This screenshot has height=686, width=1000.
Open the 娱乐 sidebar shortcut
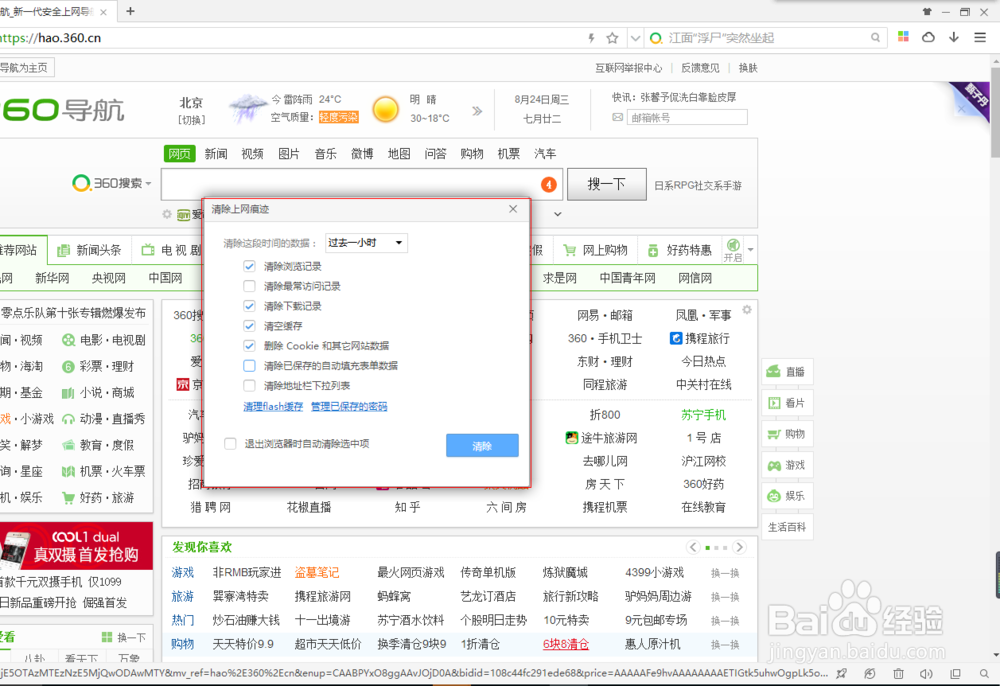pos(787,496)
